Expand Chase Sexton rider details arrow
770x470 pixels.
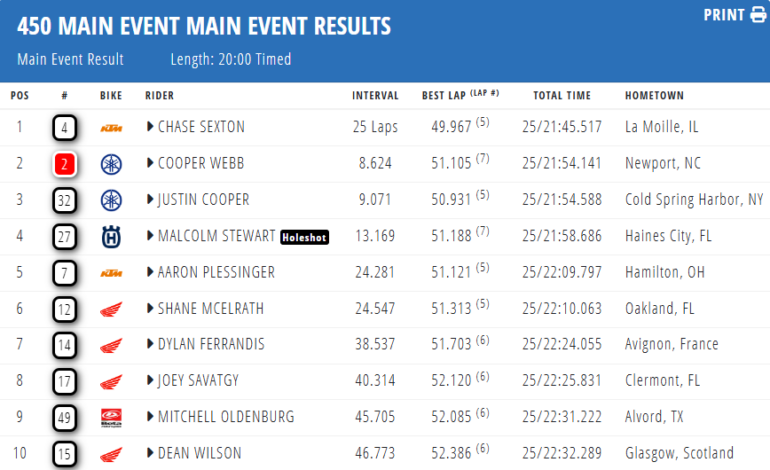150,127
